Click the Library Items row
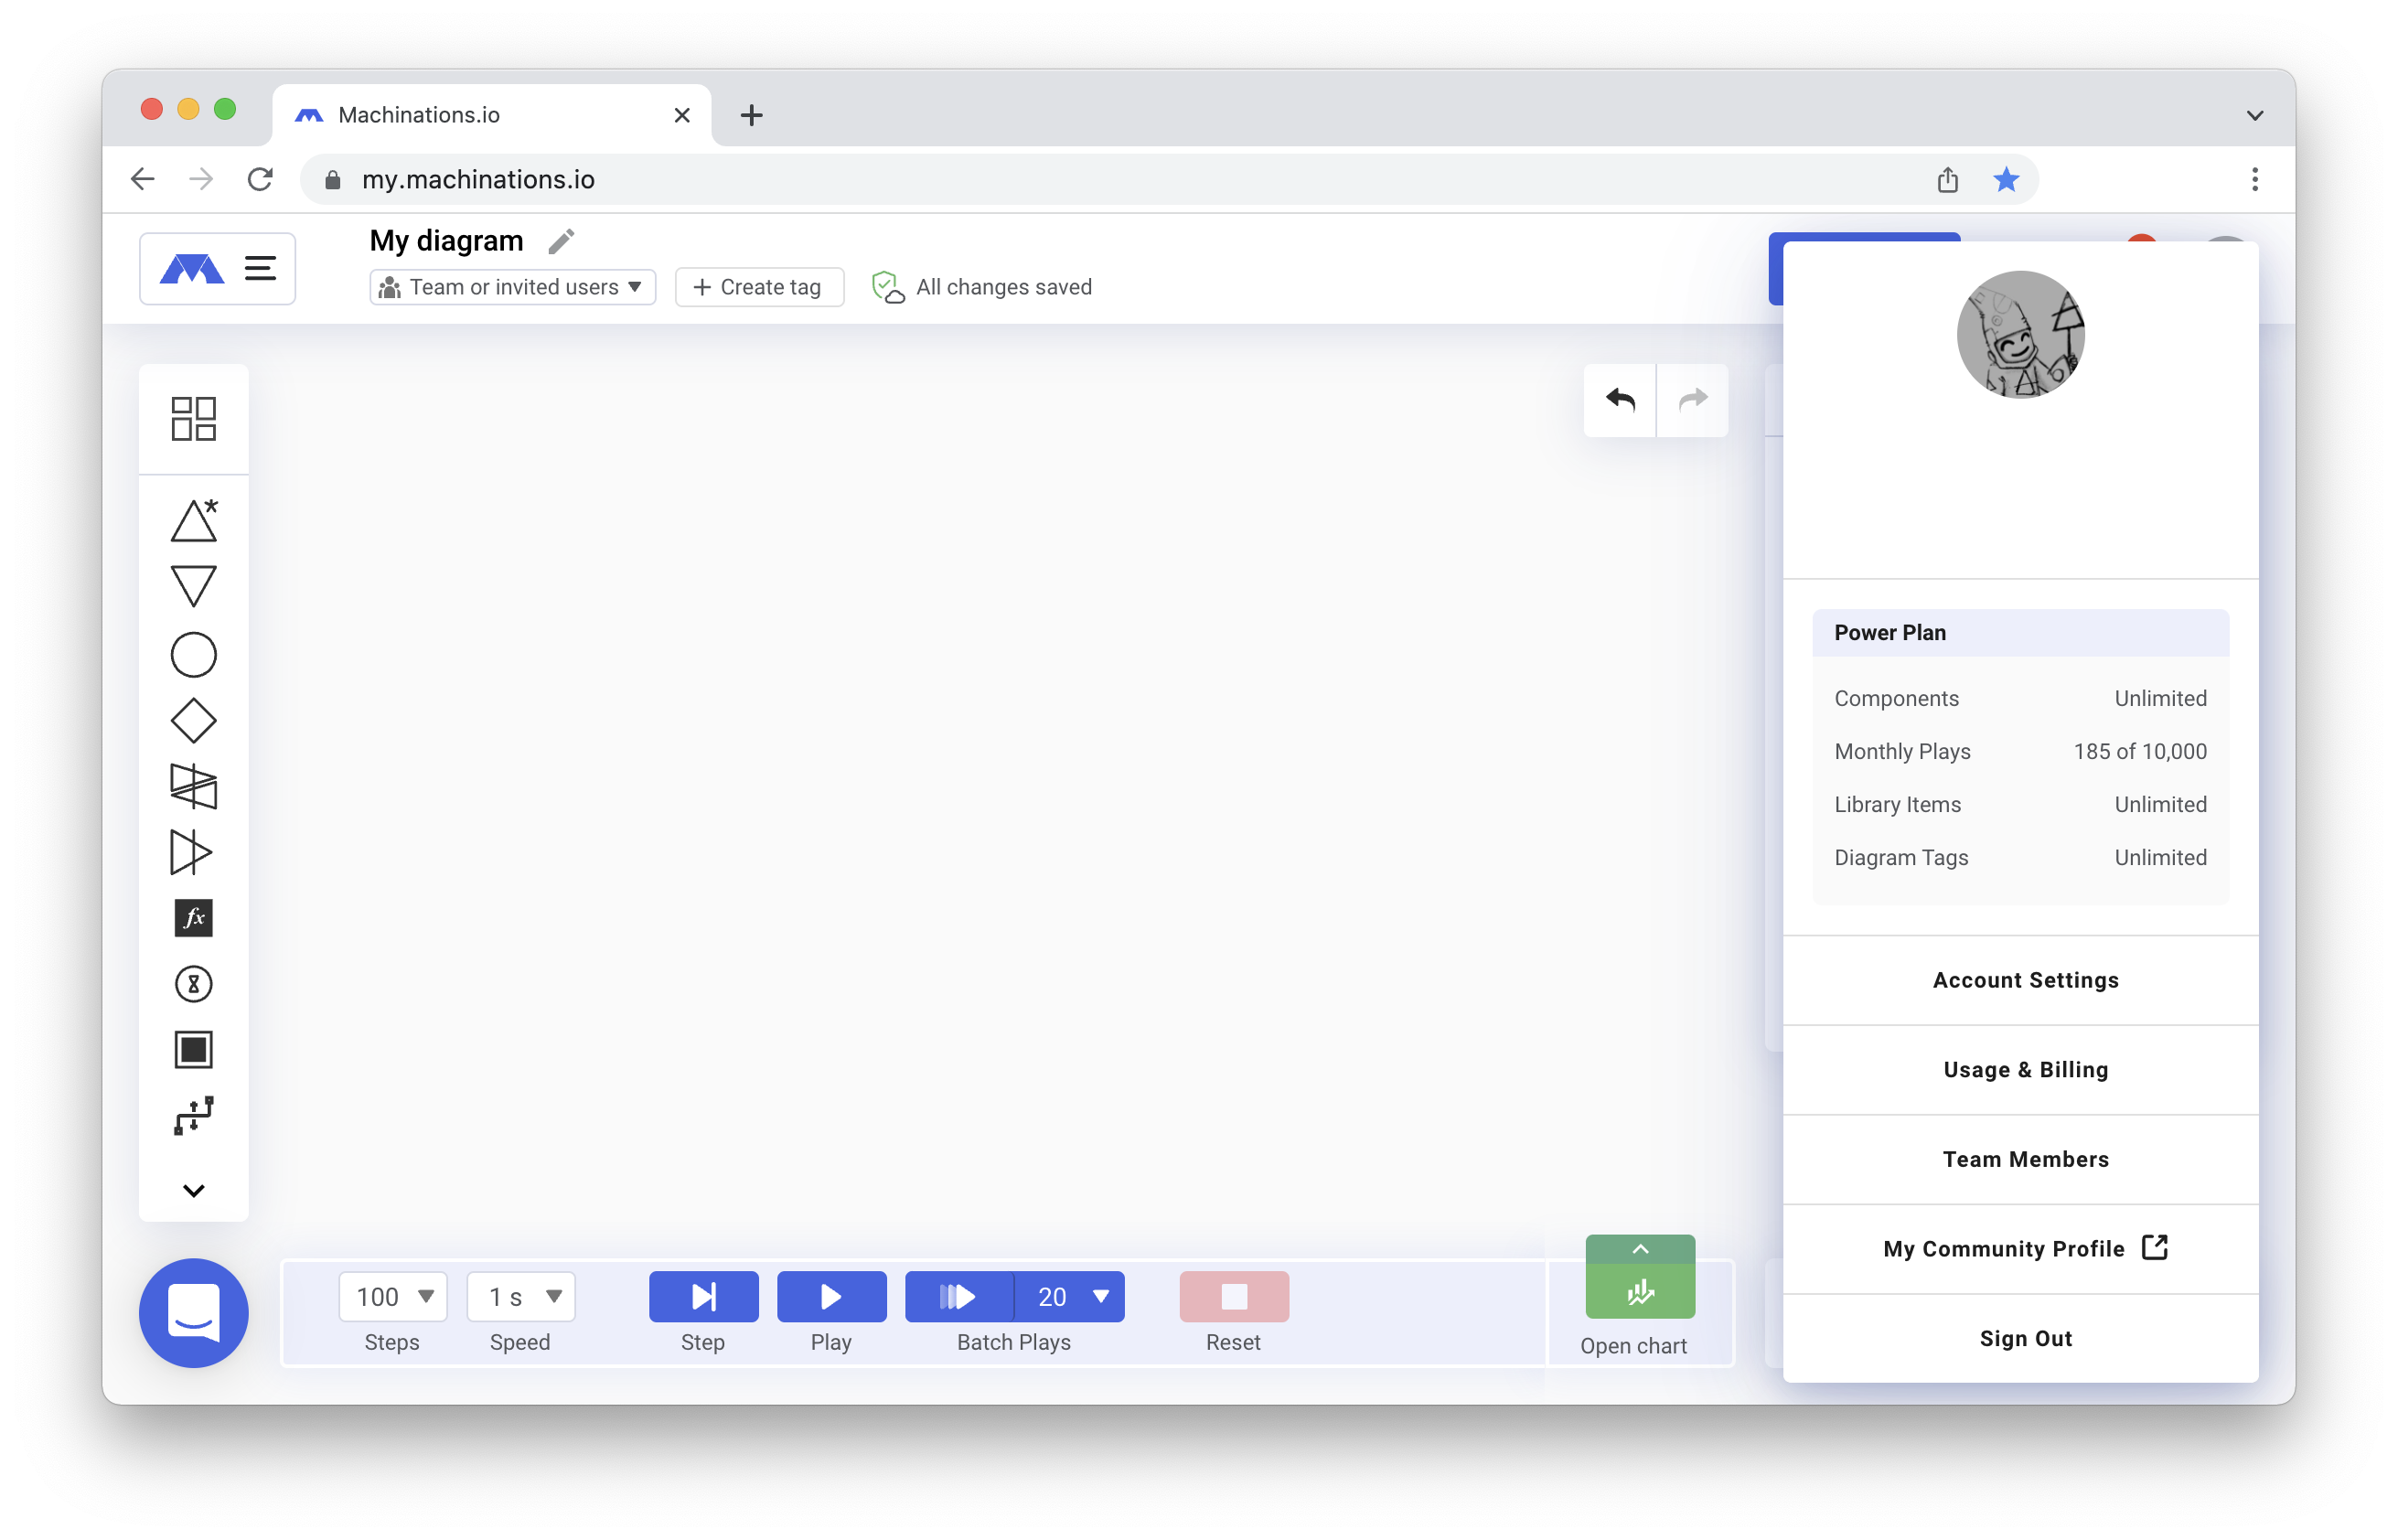 click(2020, 804)
